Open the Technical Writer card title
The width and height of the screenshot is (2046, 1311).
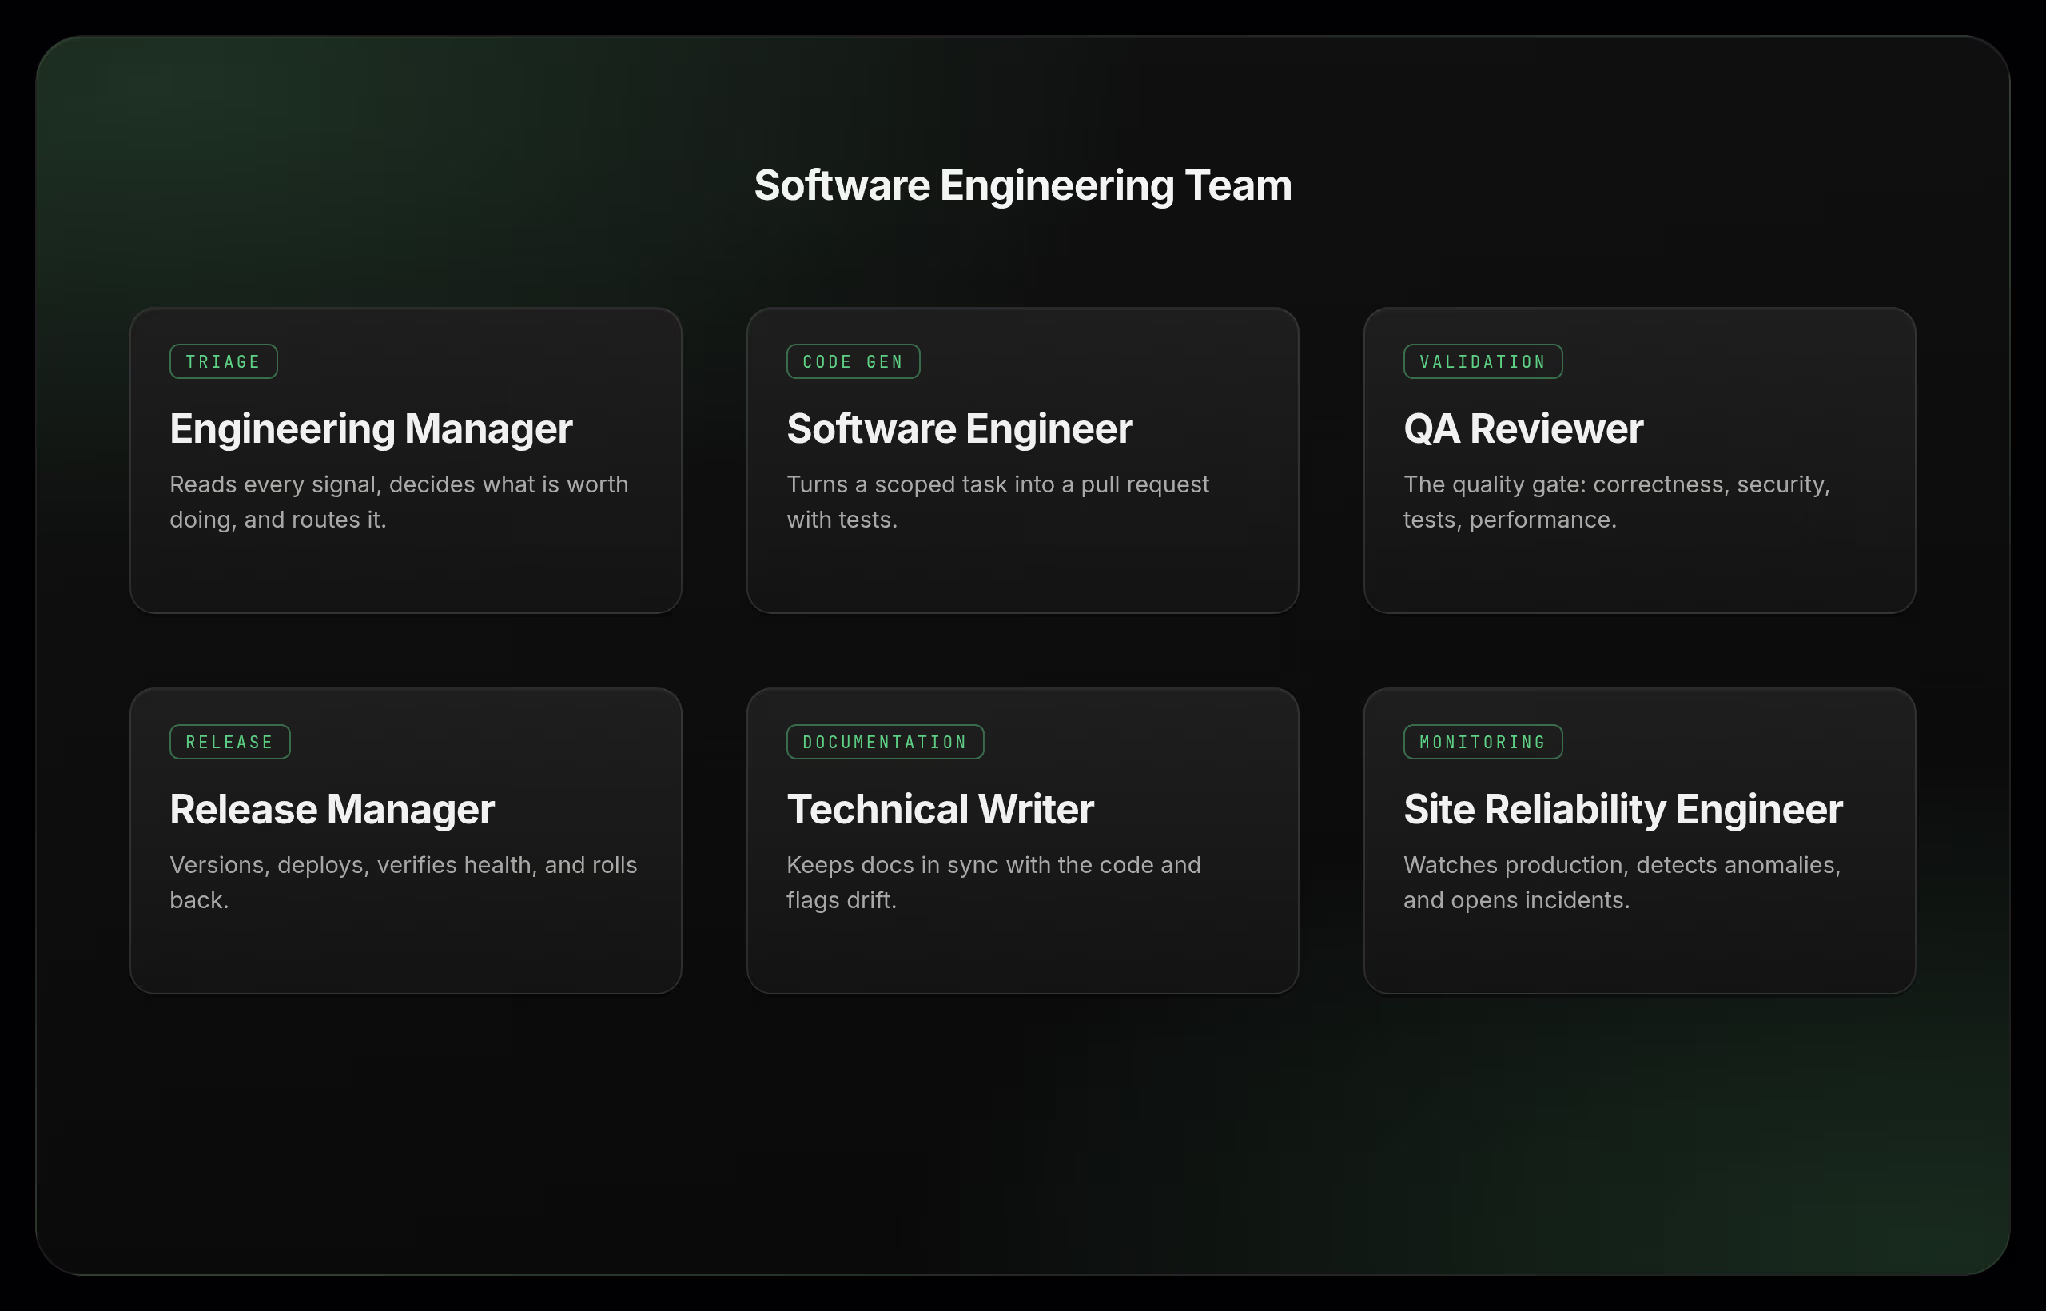point(940,809)
